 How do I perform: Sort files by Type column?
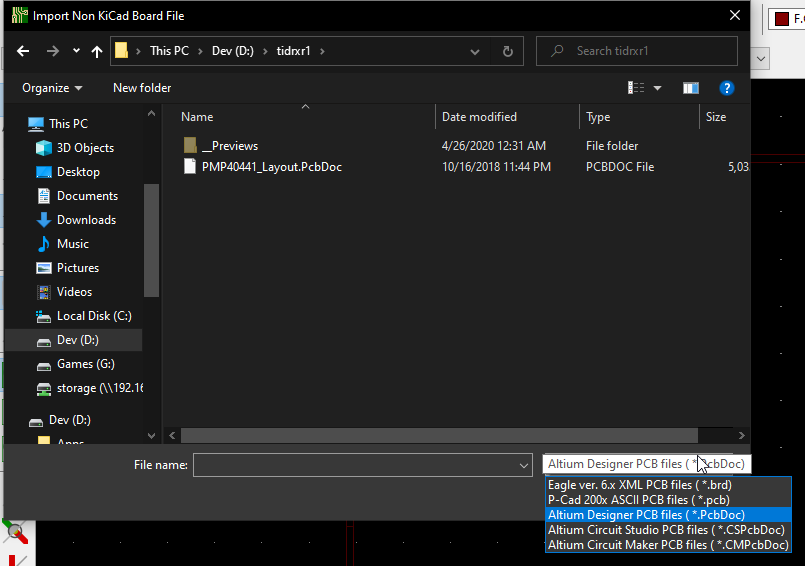[x=598, y=117]
